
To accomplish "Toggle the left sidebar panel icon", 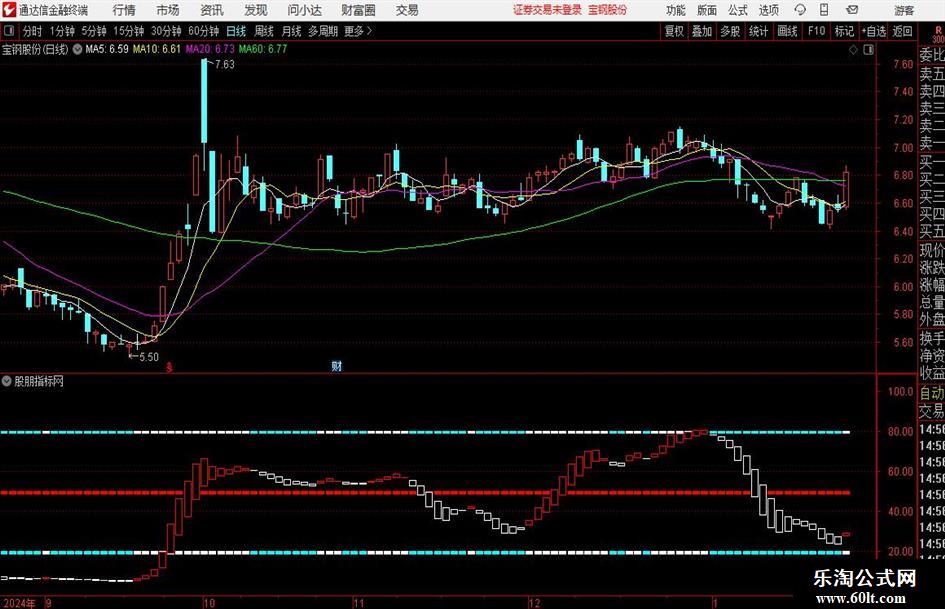I will [x=8, y=31].
